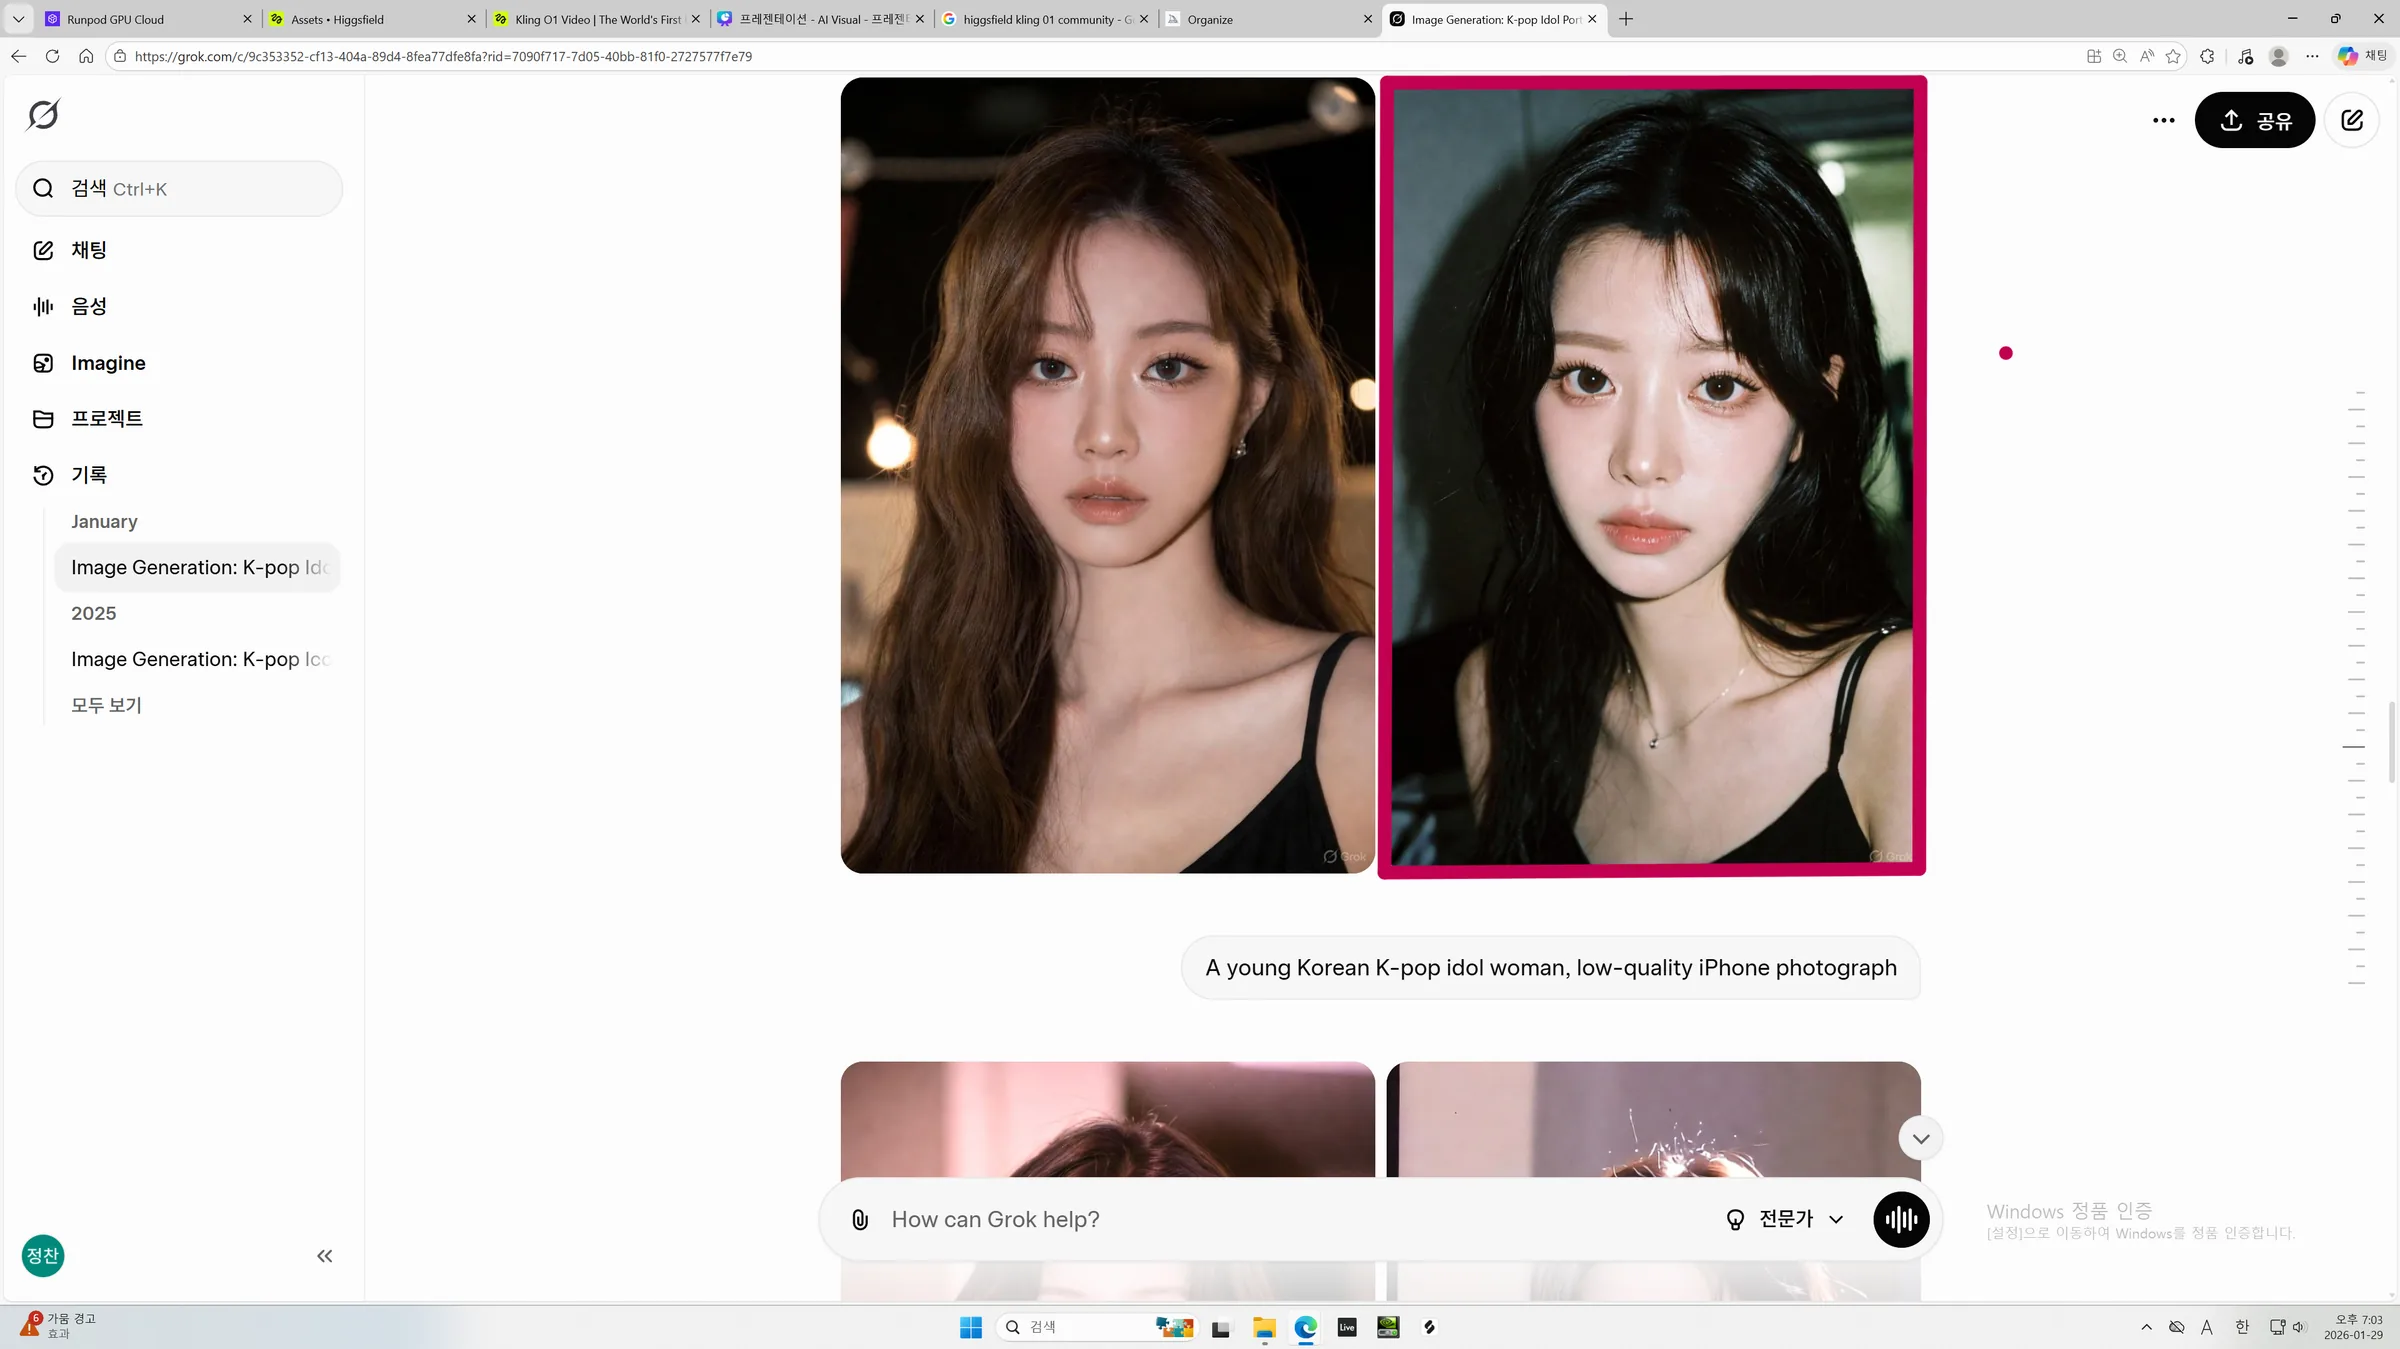The image size is (2400, 1349).
Task: Open the three-dot more options menu
Action: (2163, 120)
